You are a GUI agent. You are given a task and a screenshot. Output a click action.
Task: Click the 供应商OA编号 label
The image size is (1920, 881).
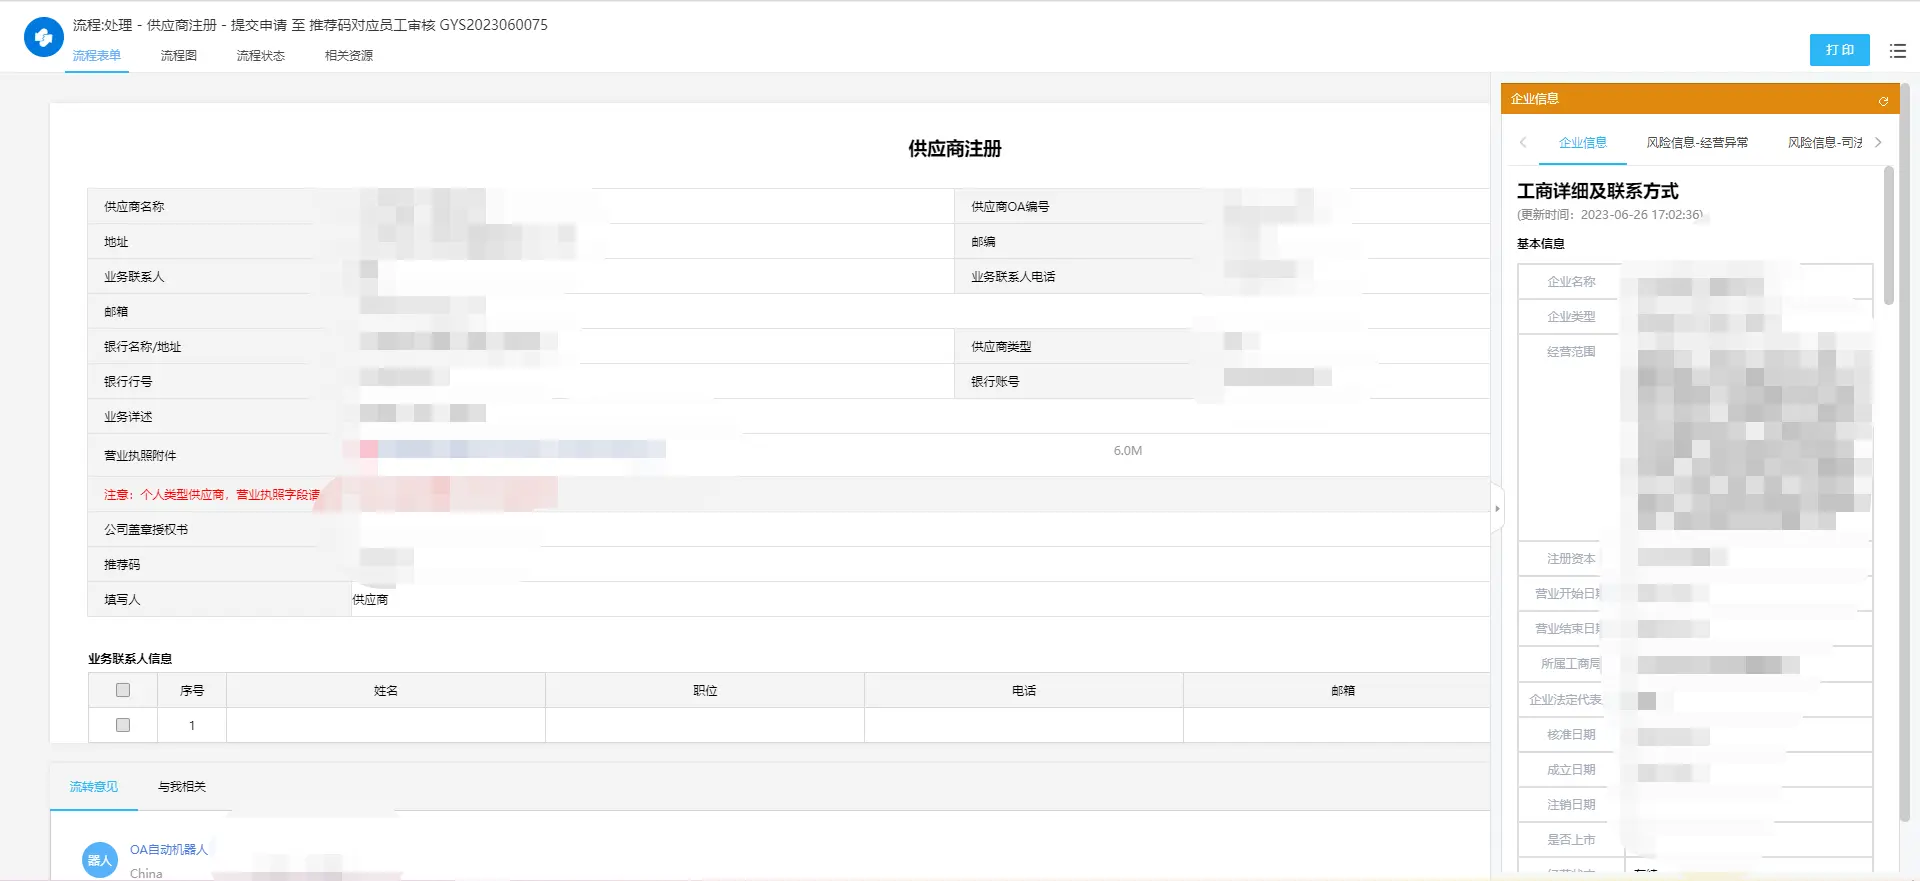(x=1010, y=207)
